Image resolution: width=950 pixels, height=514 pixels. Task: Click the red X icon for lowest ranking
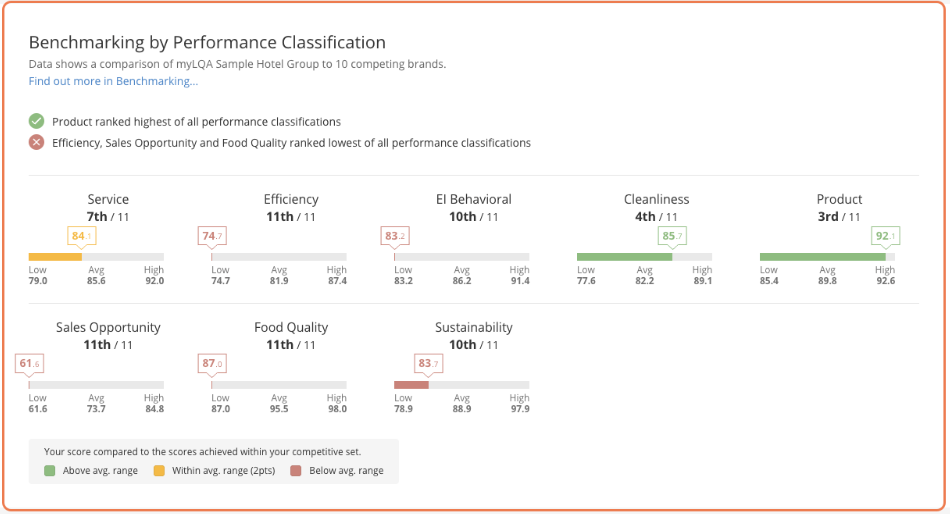coord(36,143)
